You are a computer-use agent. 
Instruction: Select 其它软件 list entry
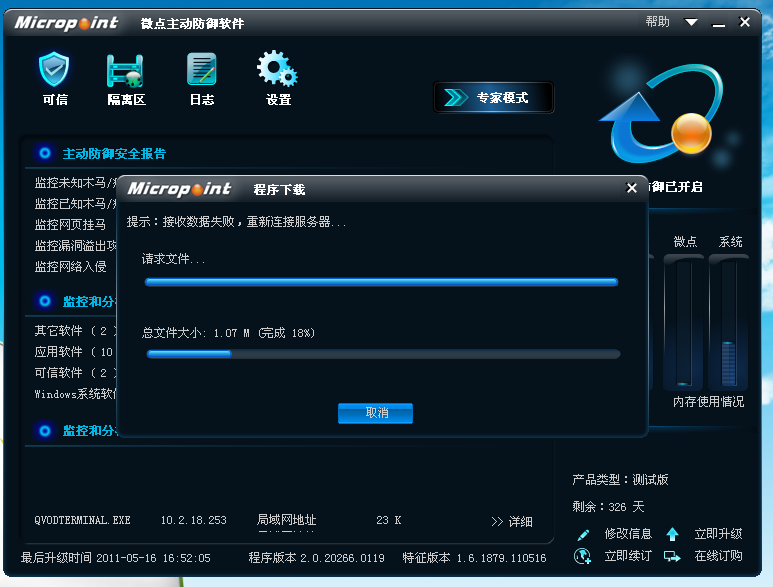[x=75, y=331]
